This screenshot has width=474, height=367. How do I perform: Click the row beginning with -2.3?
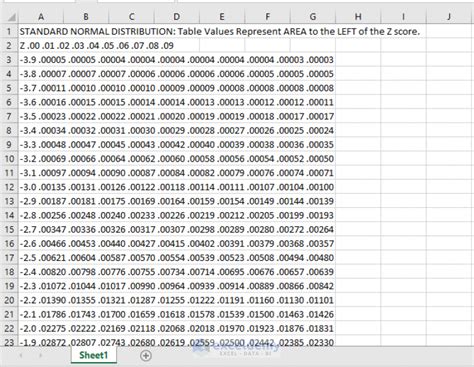click(177, 286)
